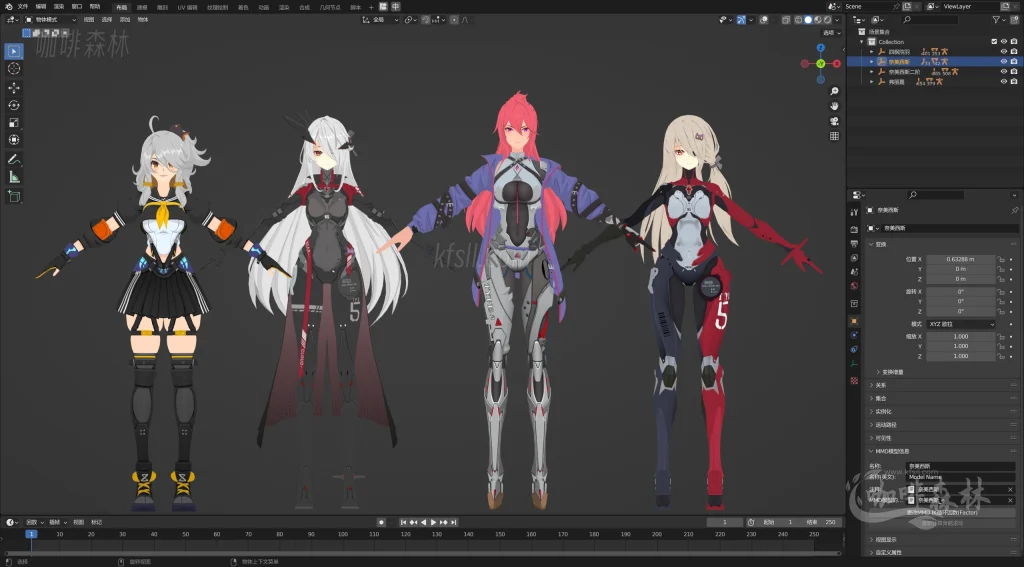Open the Edit (编辑) menu

coord(40,7)
